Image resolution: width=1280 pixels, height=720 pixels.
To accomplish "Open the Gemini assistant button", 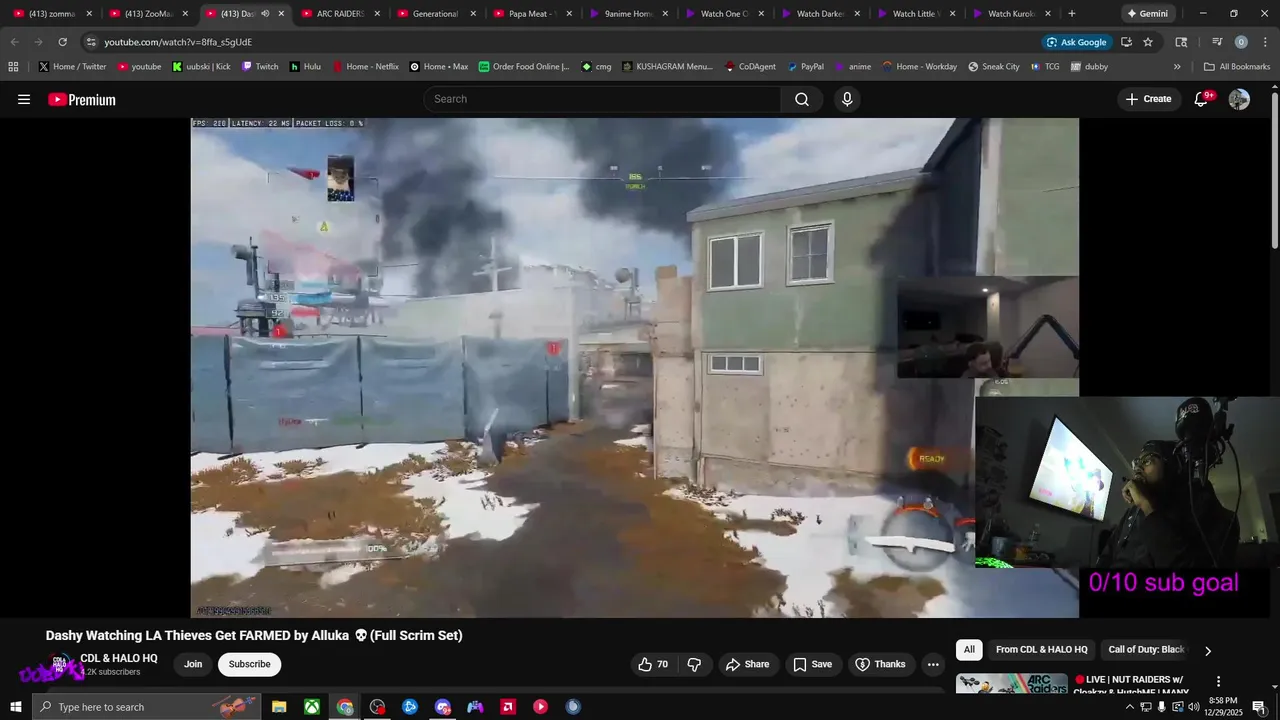I will (x=1146, y=14).
